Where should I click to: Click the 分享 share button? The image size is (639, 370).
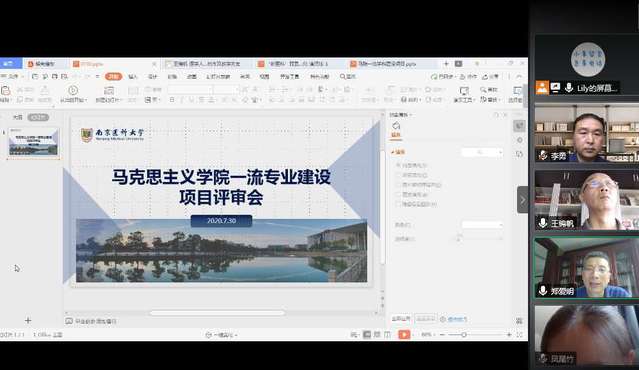(491, 77)
